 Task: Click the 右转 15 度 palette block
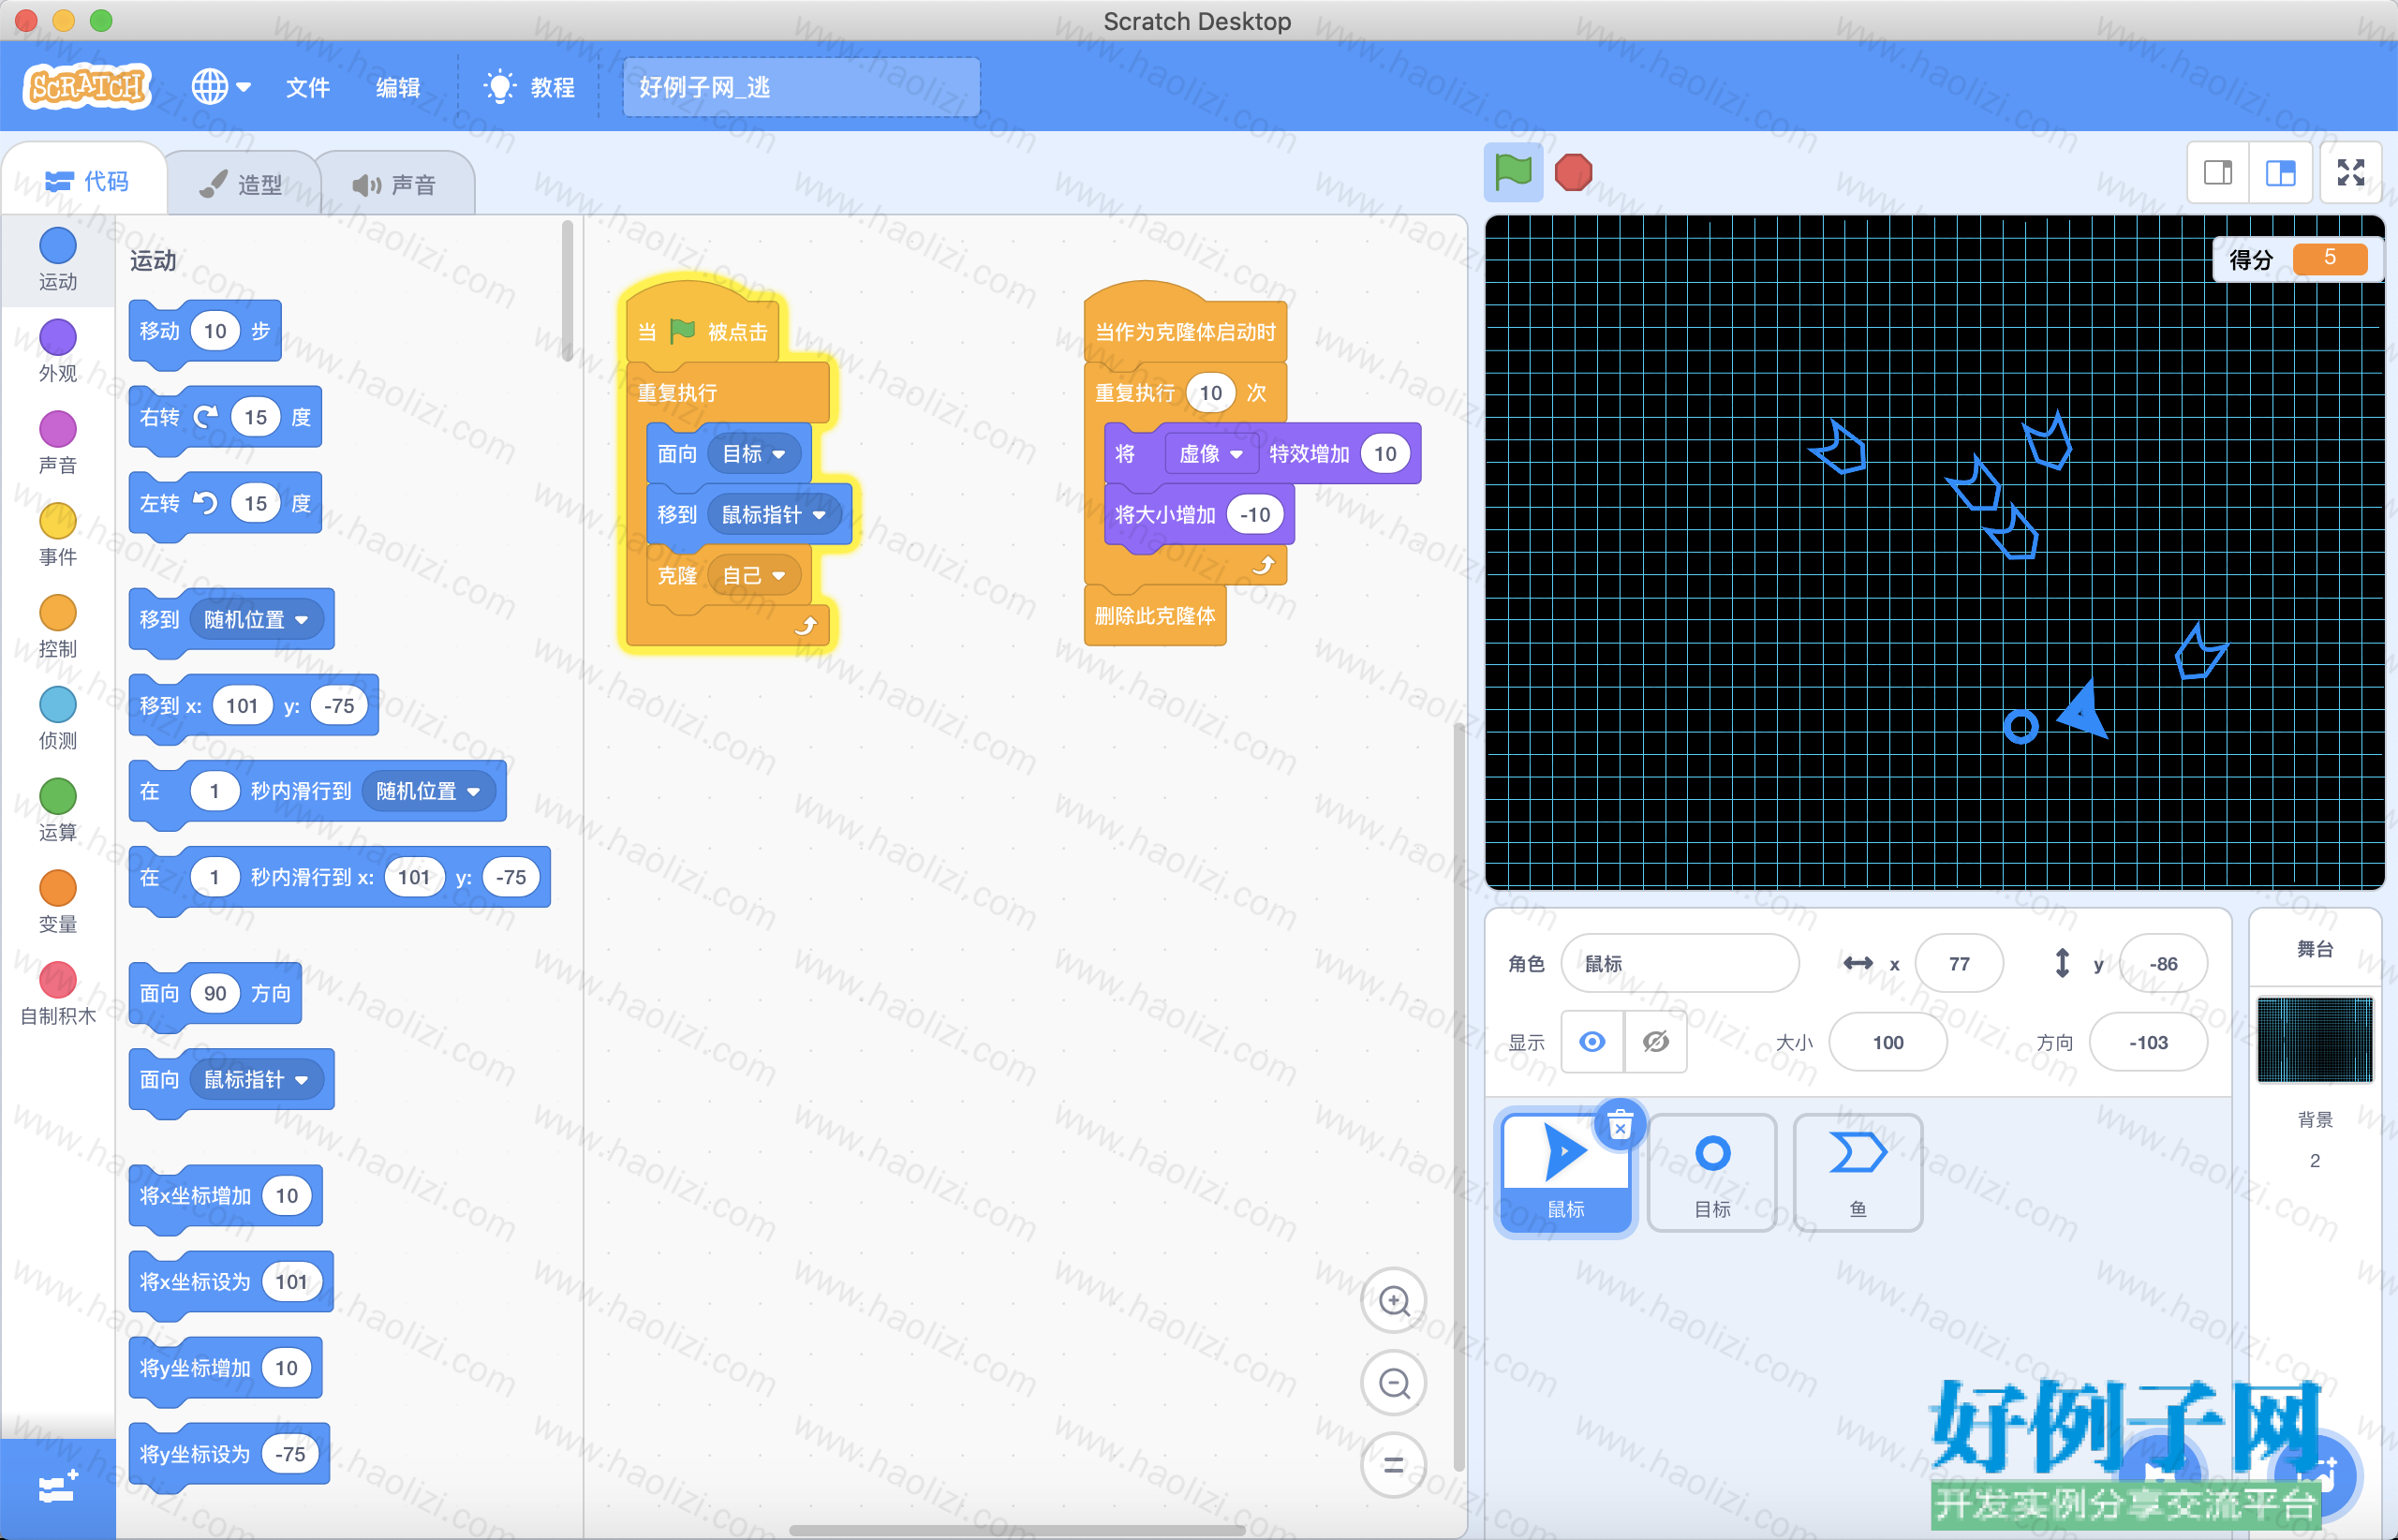pyautogui.click(x=225, y=418)
